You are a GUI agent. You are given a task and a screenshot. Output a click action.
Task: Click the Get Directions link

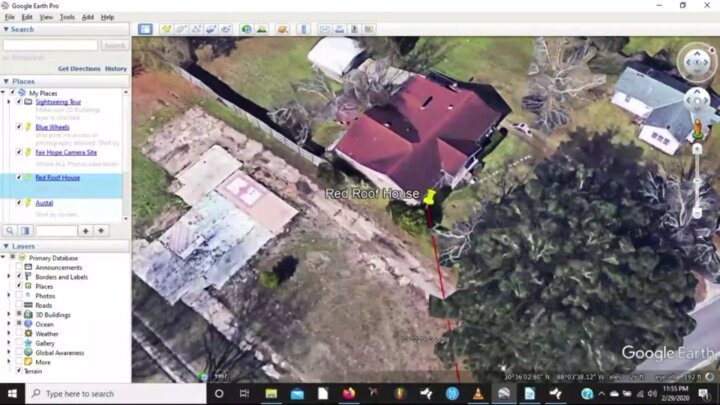click(79, 68)
